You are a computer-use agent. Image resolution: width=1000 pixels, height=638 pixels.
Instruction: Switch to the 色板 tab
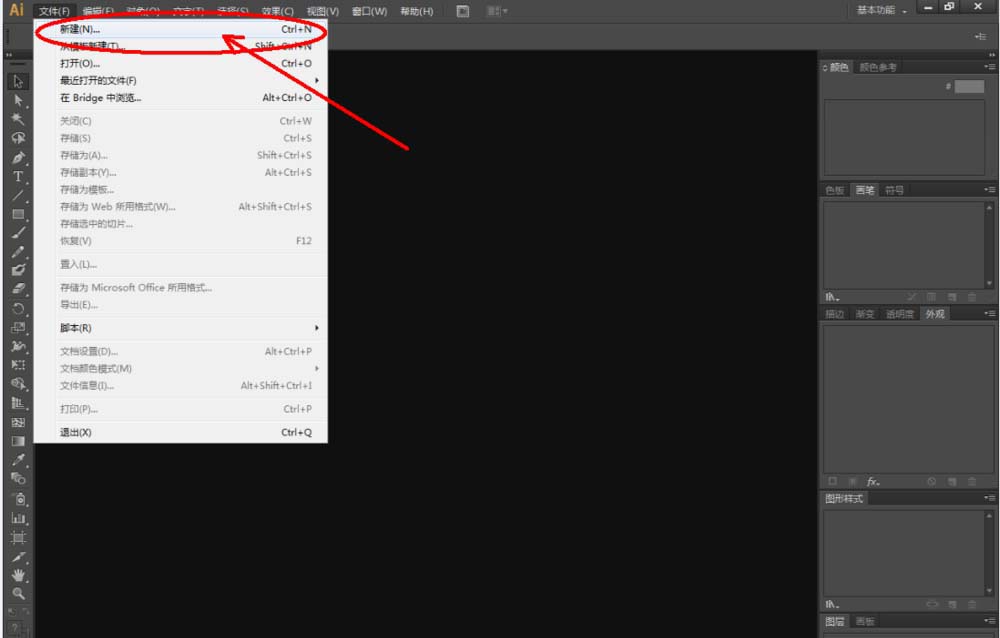(835, 190)
